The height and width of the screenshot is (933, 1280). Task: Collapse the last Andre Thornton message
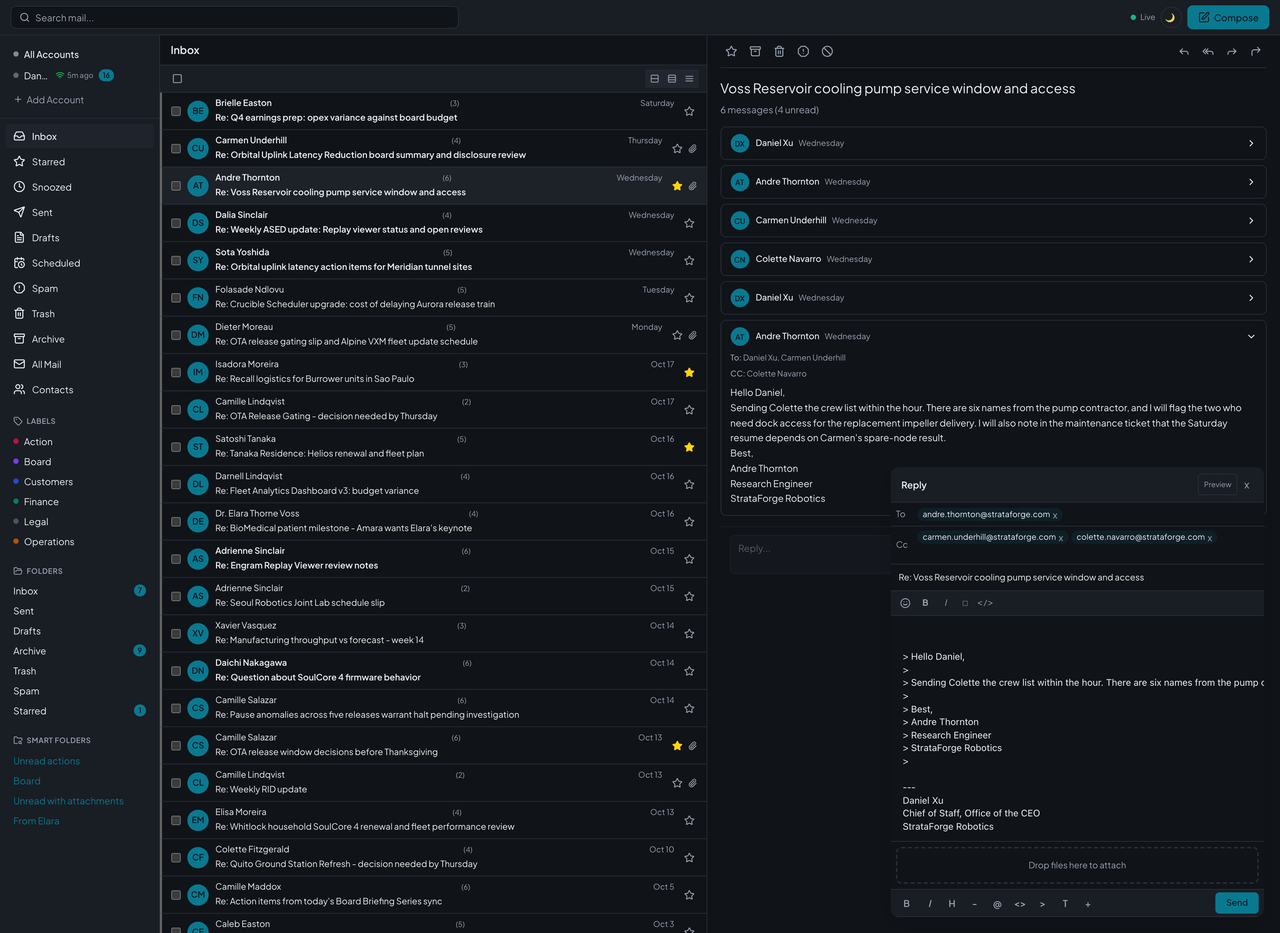1251,337
